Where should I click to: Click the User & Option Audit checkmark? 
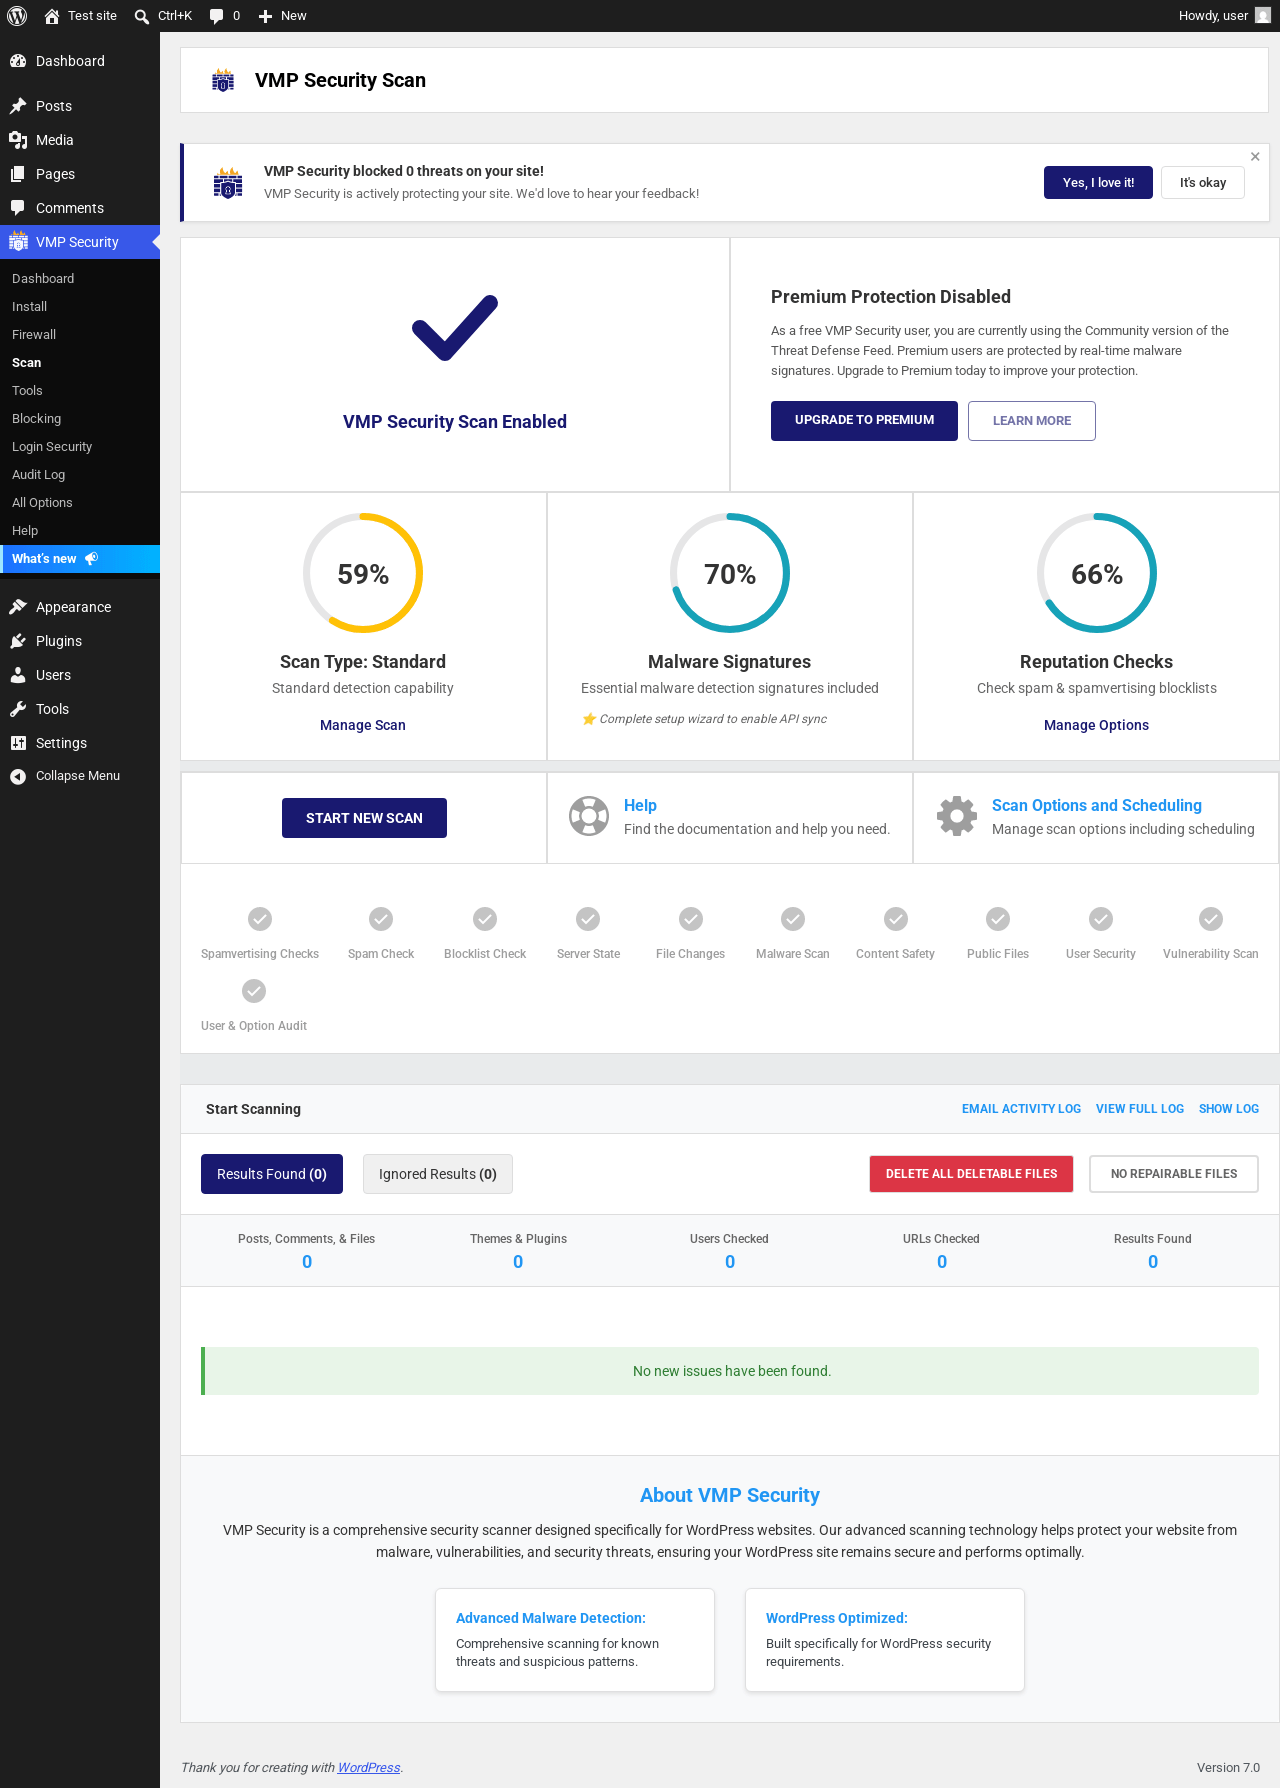[254, 991]
